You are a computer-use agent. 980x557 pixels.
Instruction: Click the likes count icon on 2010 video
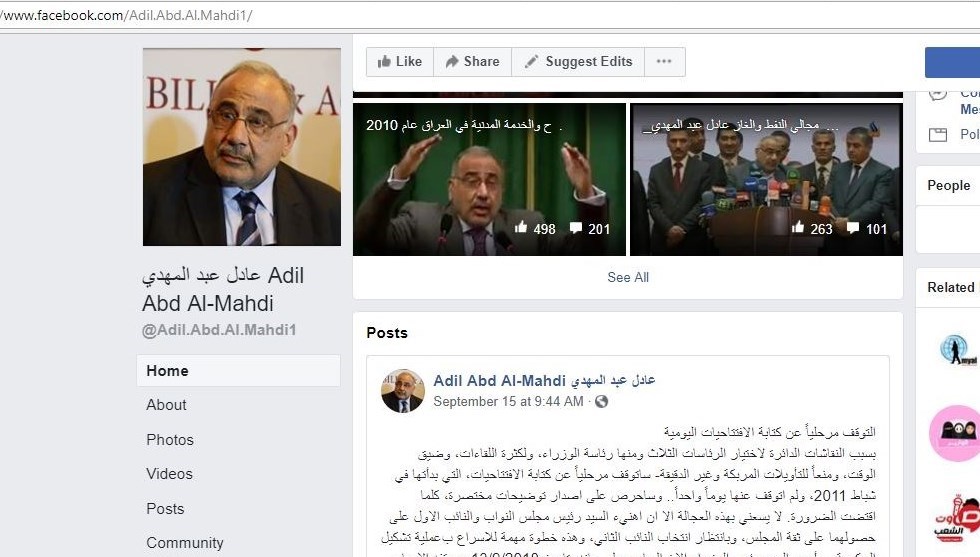tap(521, 228)
